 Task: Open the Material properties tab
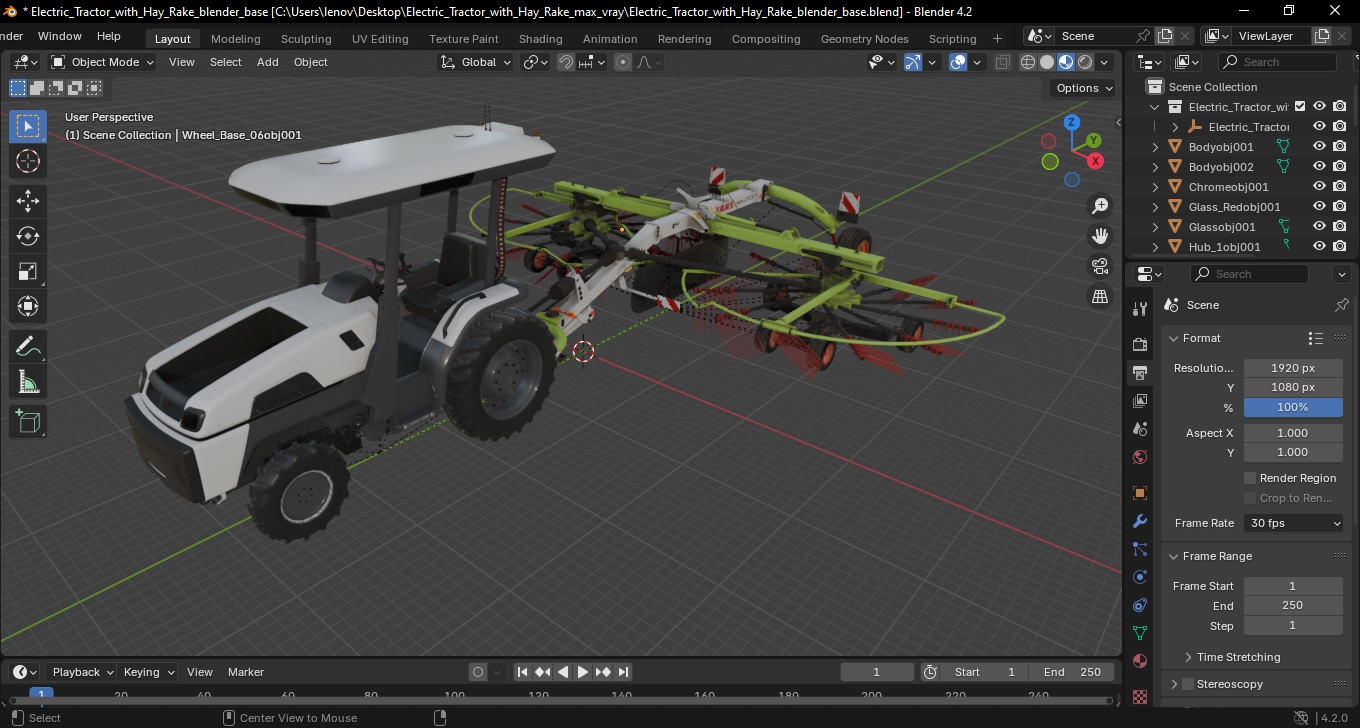pyautogui.click(x=1139, y=661)
